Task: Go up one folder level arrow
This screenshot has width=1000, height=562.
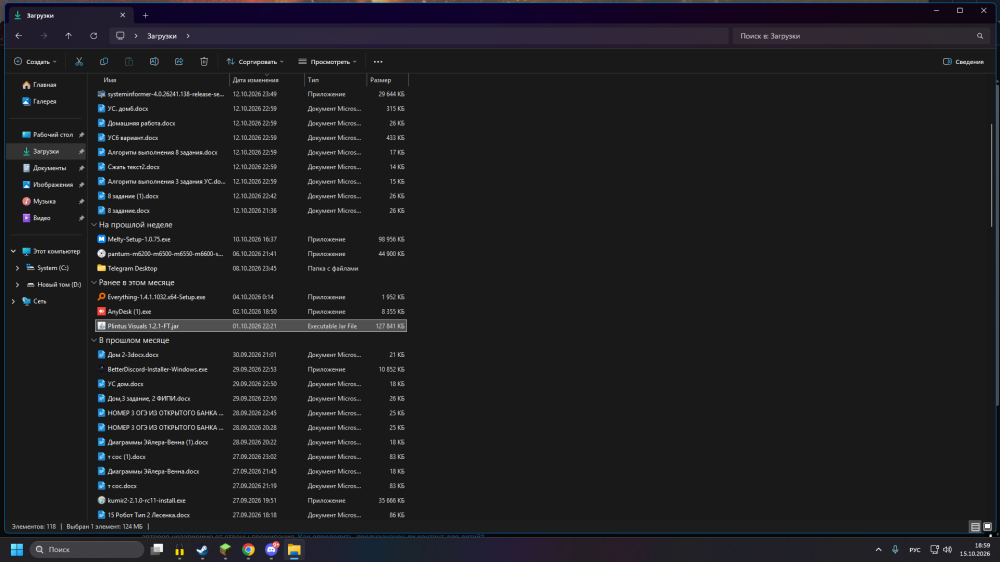Action: coord(68,36)
